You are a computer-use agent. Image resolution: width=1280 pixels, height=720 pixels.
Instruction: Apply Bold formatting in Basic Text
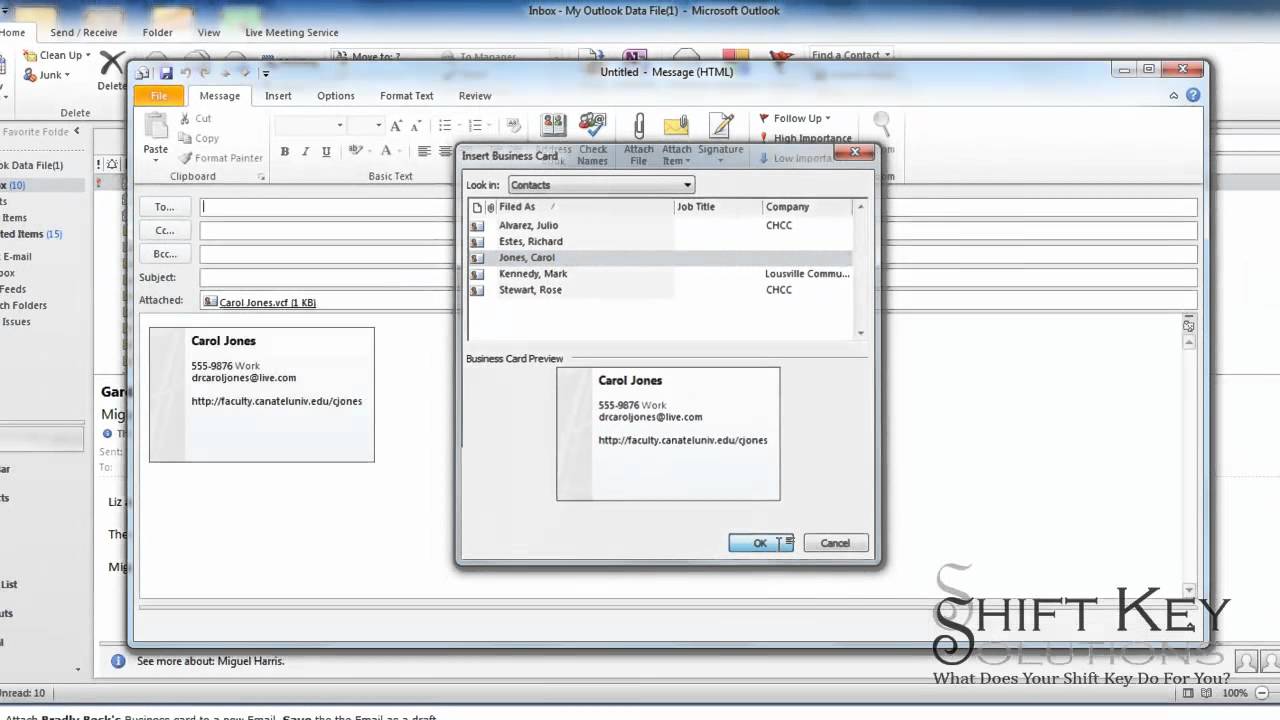coord(285,151)
